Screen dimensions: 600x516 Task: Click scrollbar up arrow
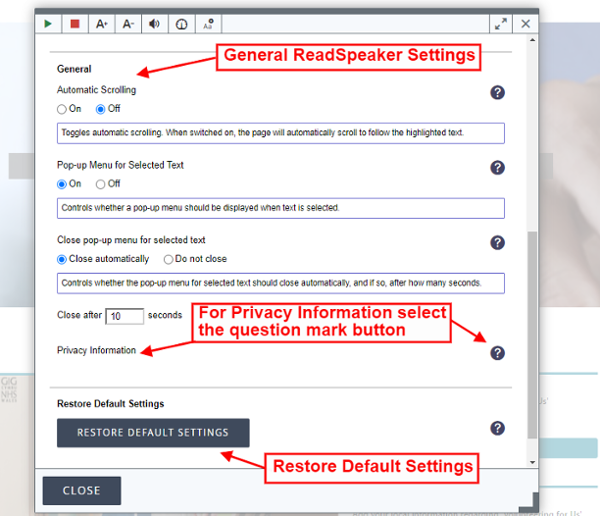point(532,40)
